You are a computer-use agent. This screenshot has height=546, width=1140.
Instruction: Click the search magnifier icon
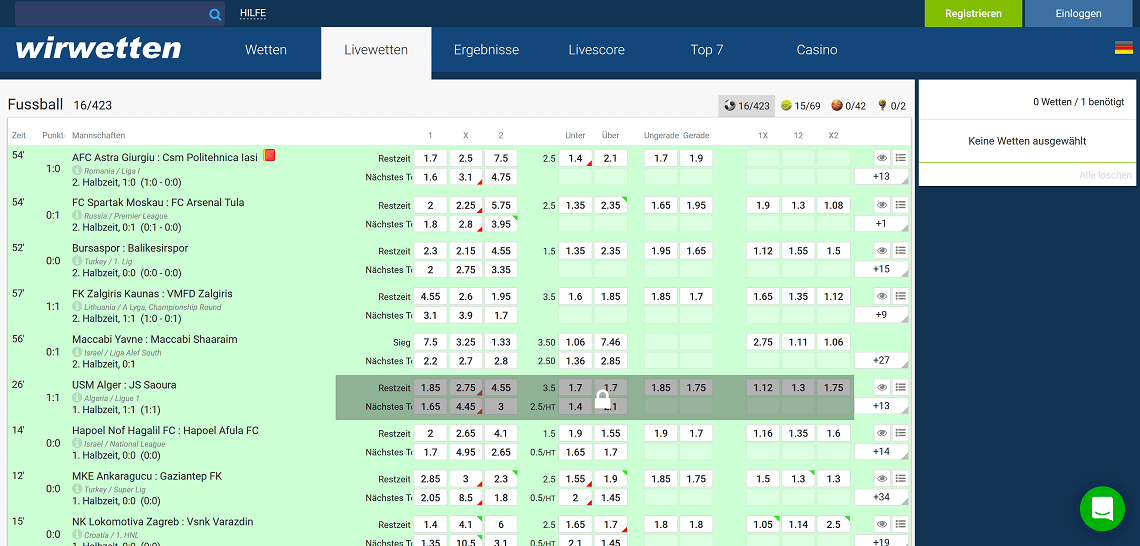(x=215, y=14)
